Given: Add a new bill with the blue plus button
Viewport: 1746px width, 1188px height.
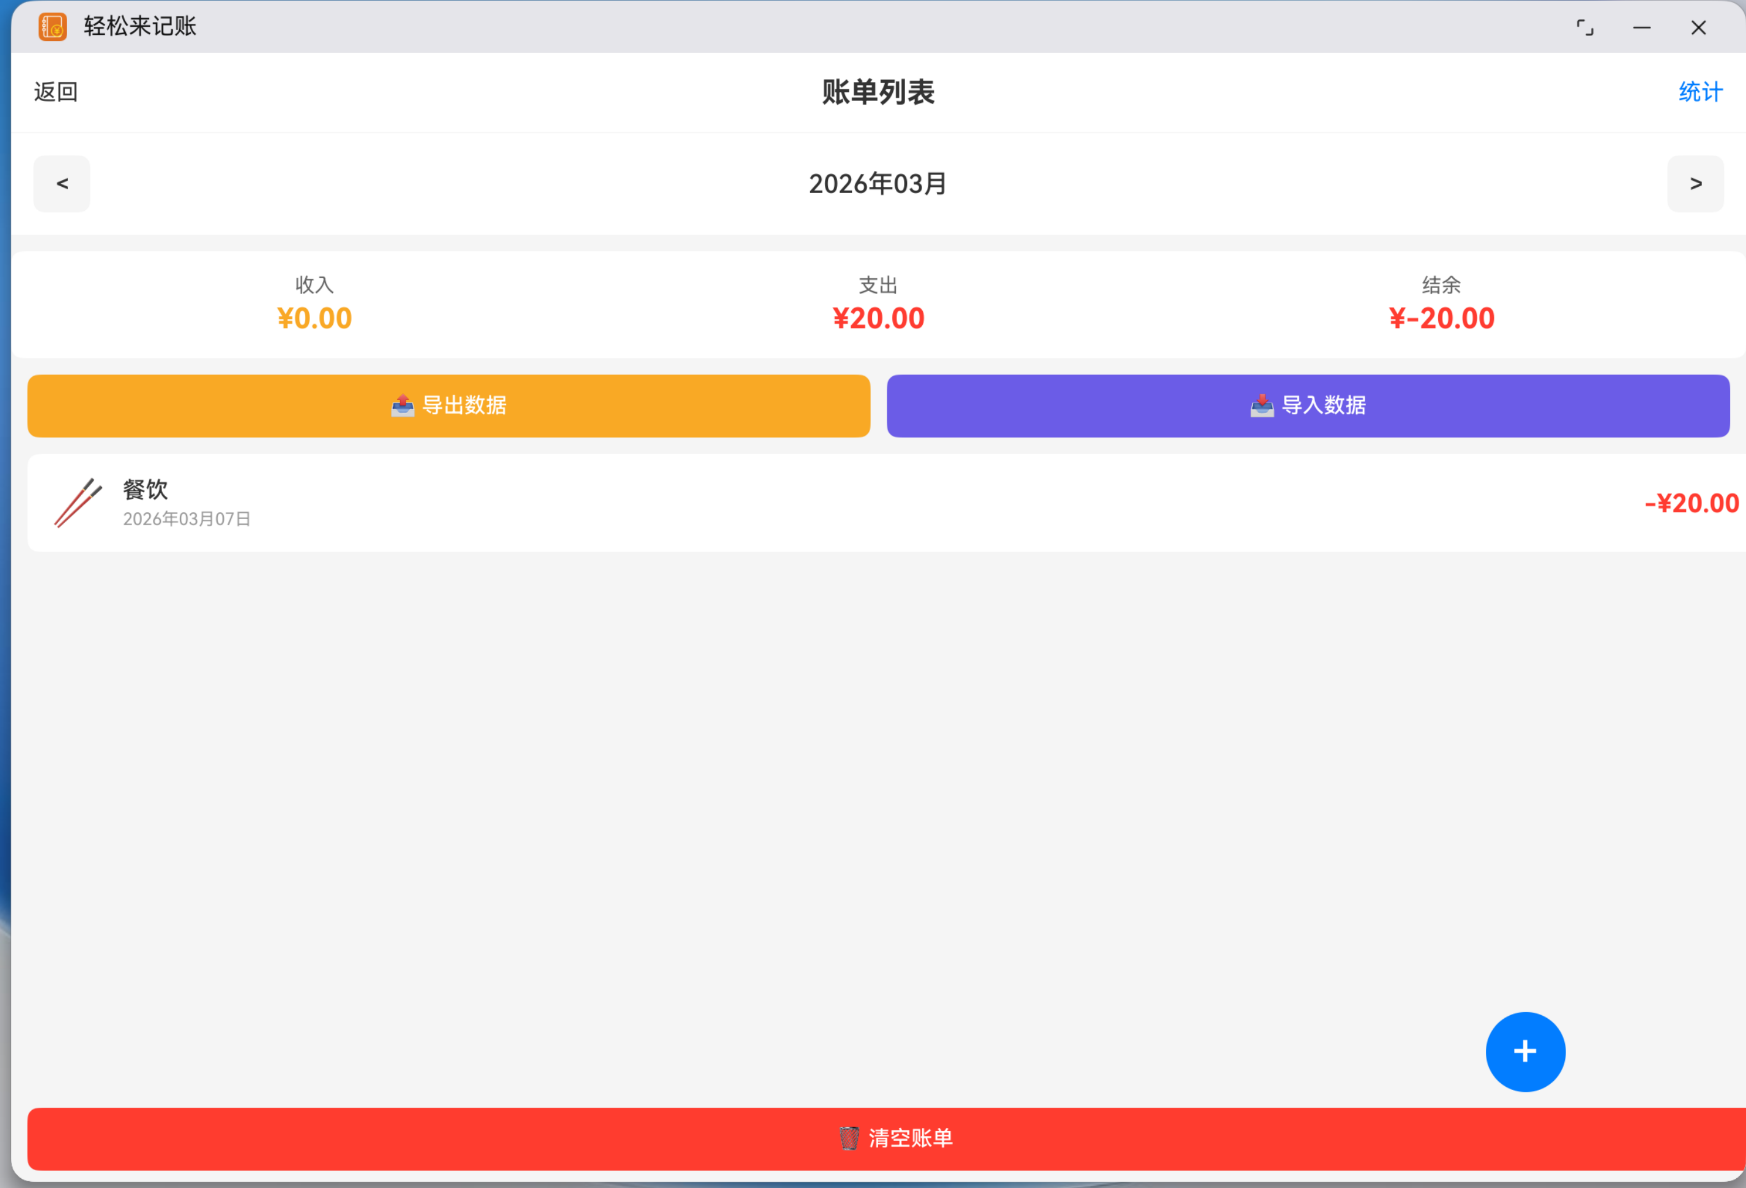Looking at the screenshot, I should click(x=1525, y=1052).
